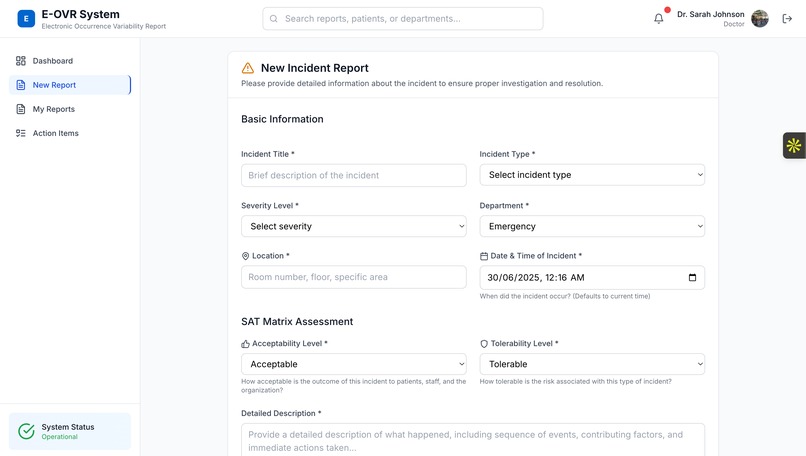Click the My Reports document icon
Screen dimensions: 806x456
(21, 109)
